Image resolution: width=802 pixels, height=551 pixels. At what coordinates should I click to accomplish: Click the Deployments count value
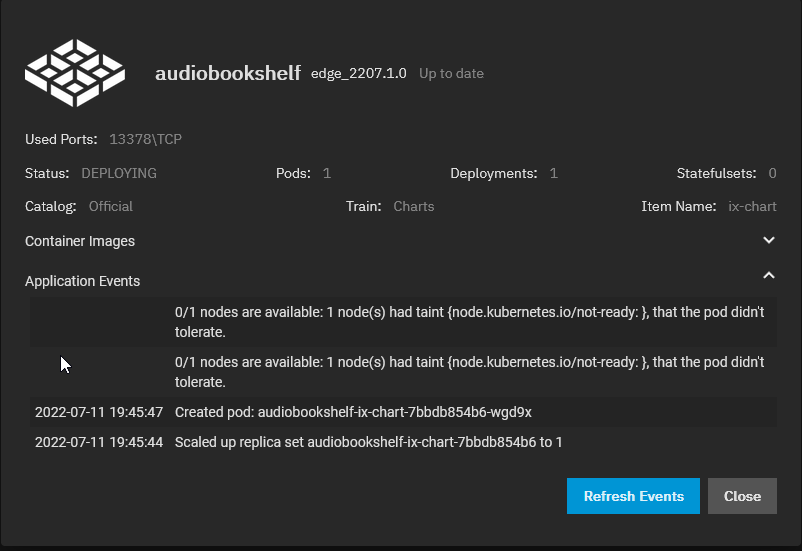coord(553,173)
